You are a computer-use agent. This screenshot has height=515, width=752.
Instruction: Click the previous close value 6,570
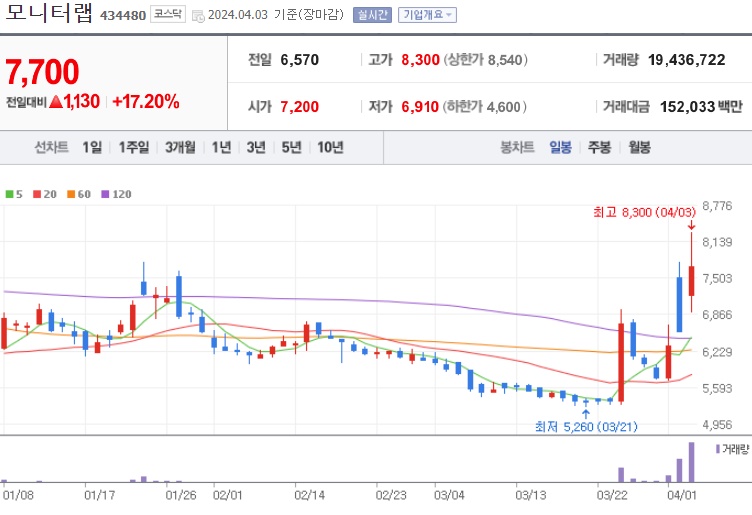click(300, 60)
